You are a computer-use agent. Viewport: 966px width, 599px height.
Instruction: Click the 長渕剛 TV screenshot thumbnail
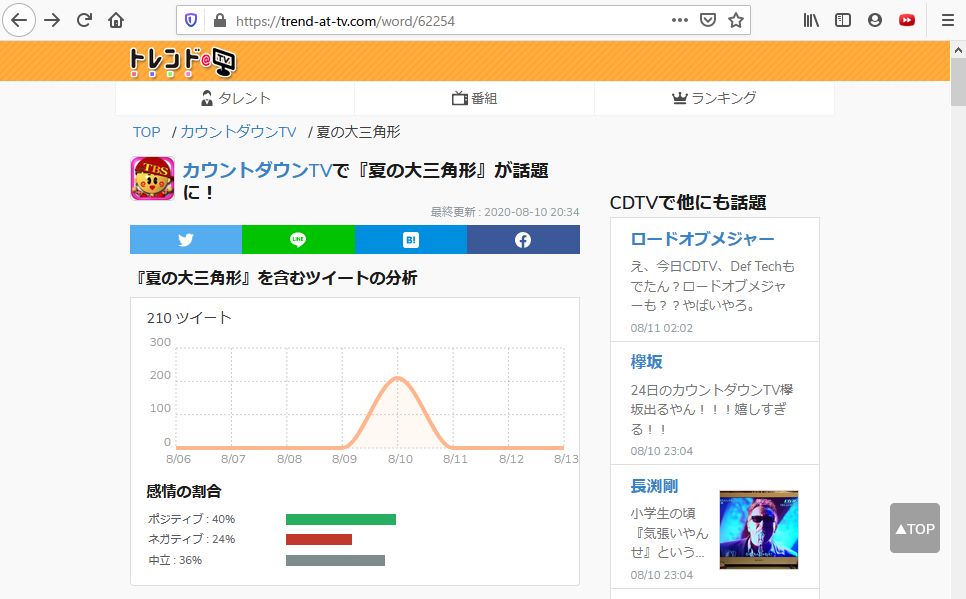[758, 530]
